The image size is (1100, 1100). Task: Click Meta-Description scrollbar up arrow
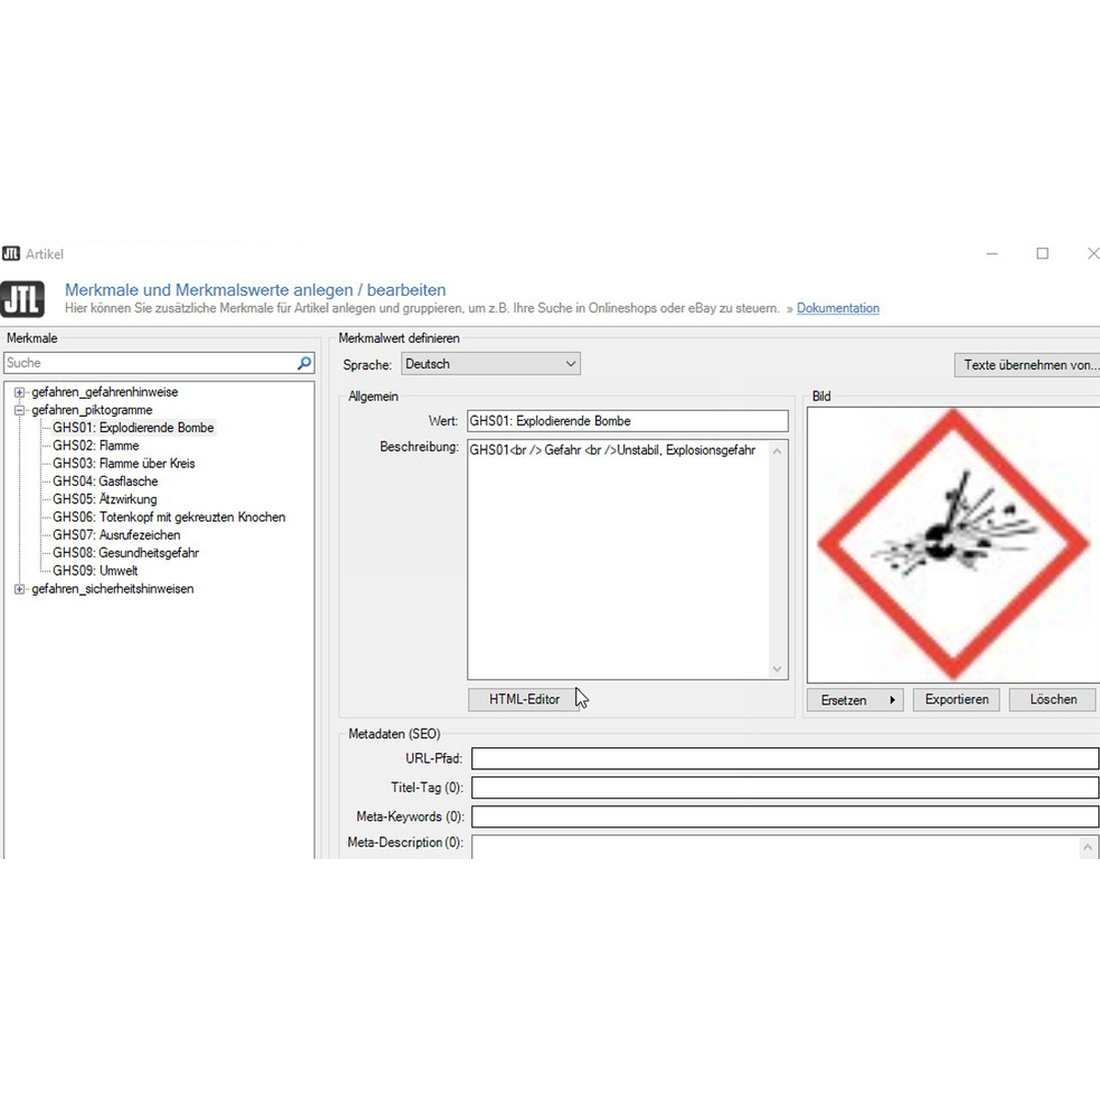point(1087,847)
